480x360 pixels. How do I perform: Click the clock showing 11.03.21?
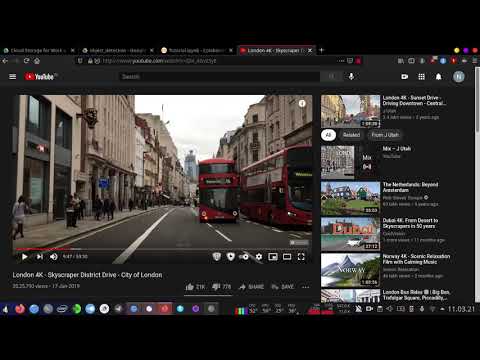coord(461,309)
